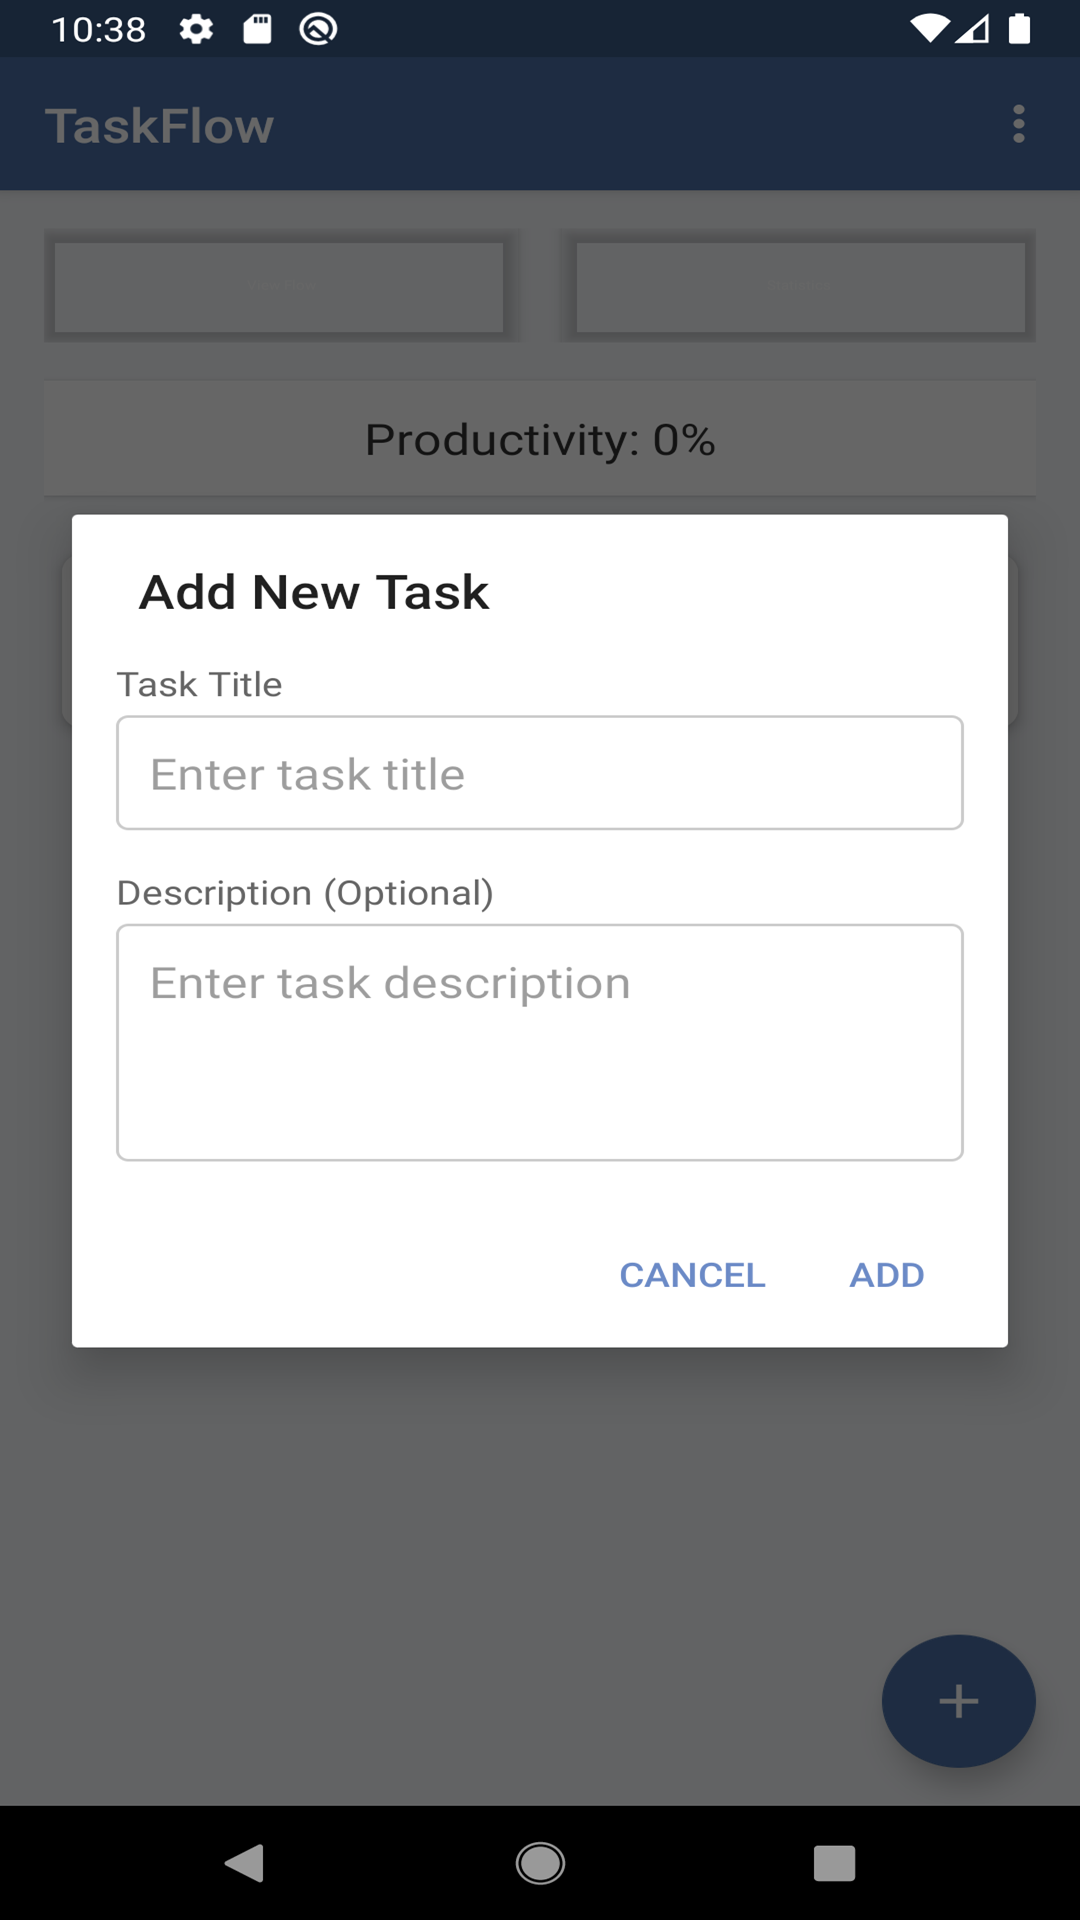Tap the Productivity: 0% bar
Image resolution: width=1080 pixels, height=1920 pixels.
(x=540, y=440)
